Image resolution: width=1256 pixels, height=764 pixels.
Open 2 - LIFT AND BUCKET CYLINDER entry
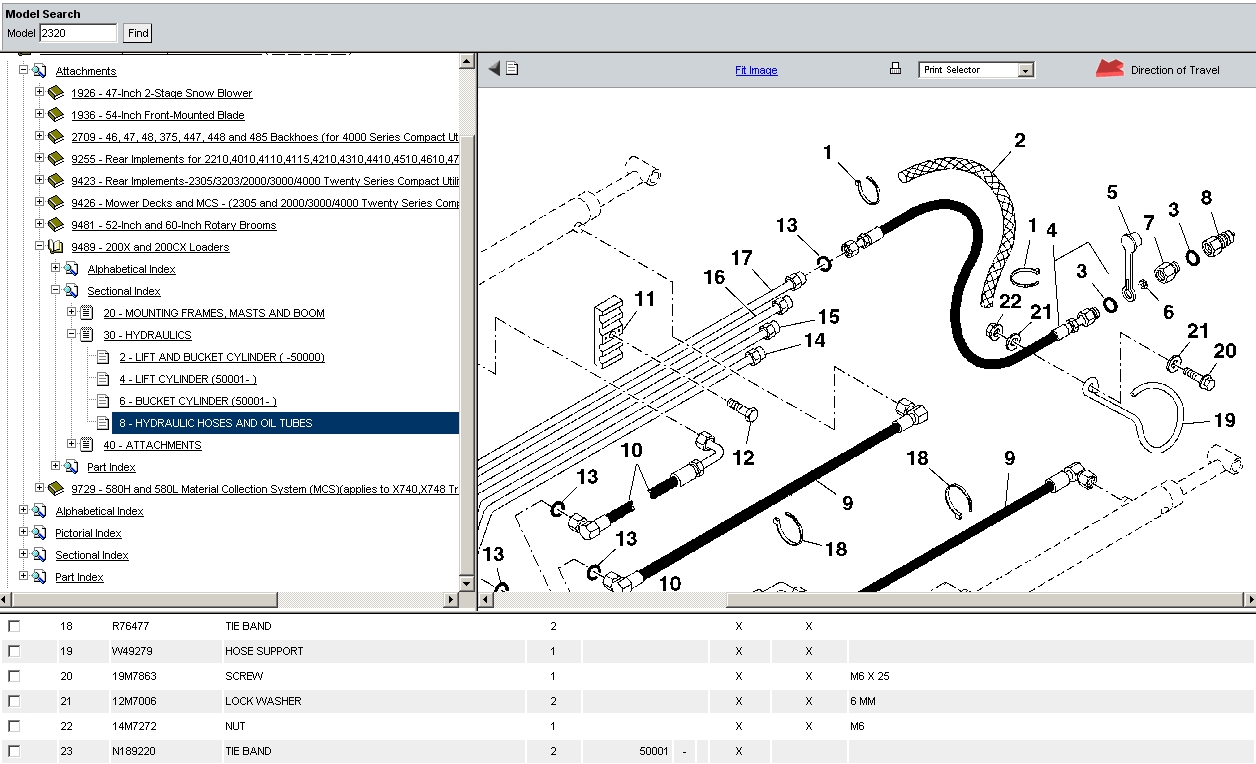(221, 357)
